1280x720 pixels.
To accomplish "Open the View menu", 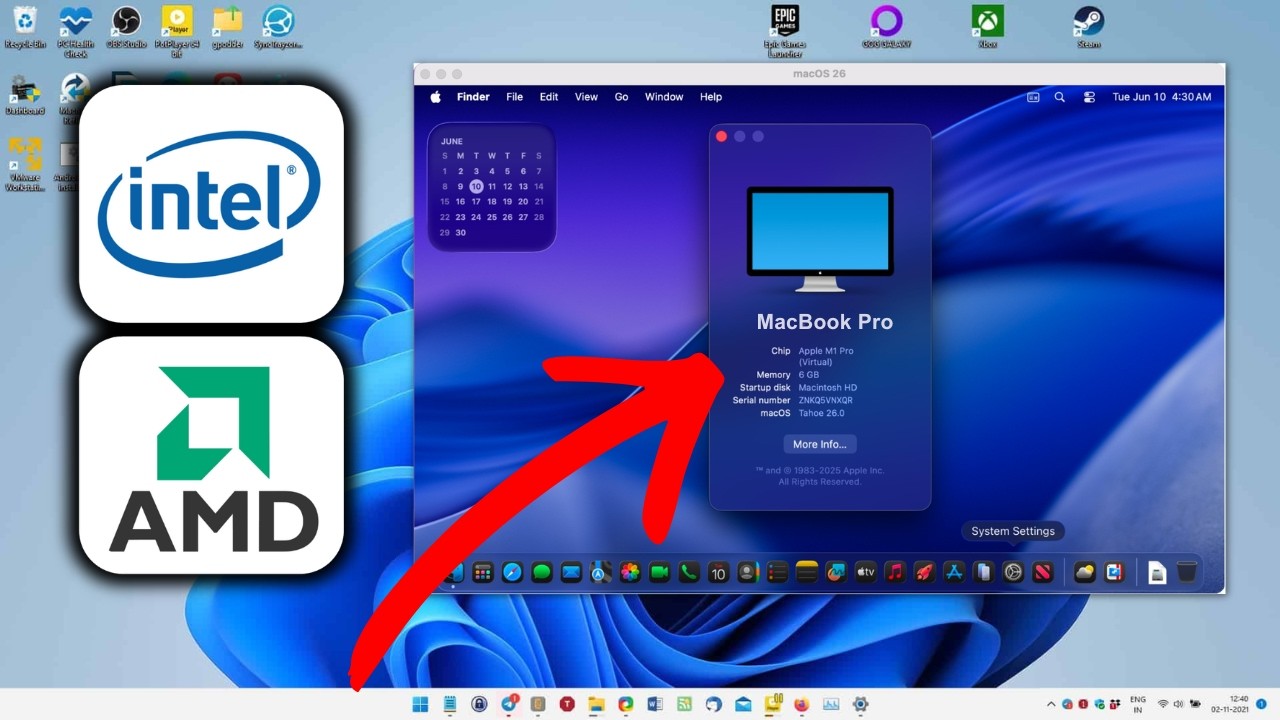I will pyautogui.click(x=586, y=97).
